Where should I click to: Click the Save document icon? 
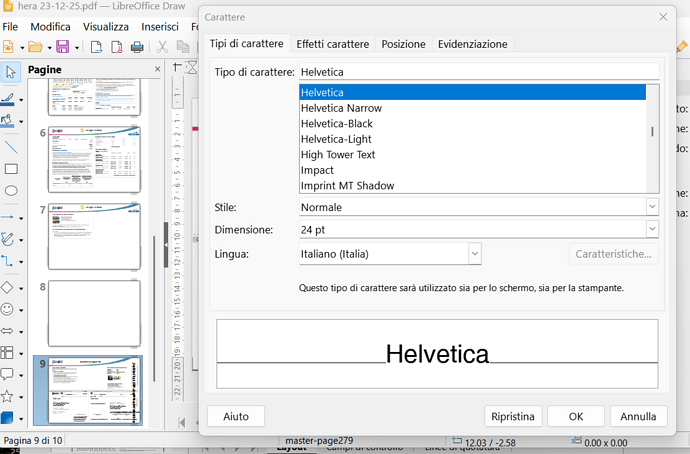point(62,47)
